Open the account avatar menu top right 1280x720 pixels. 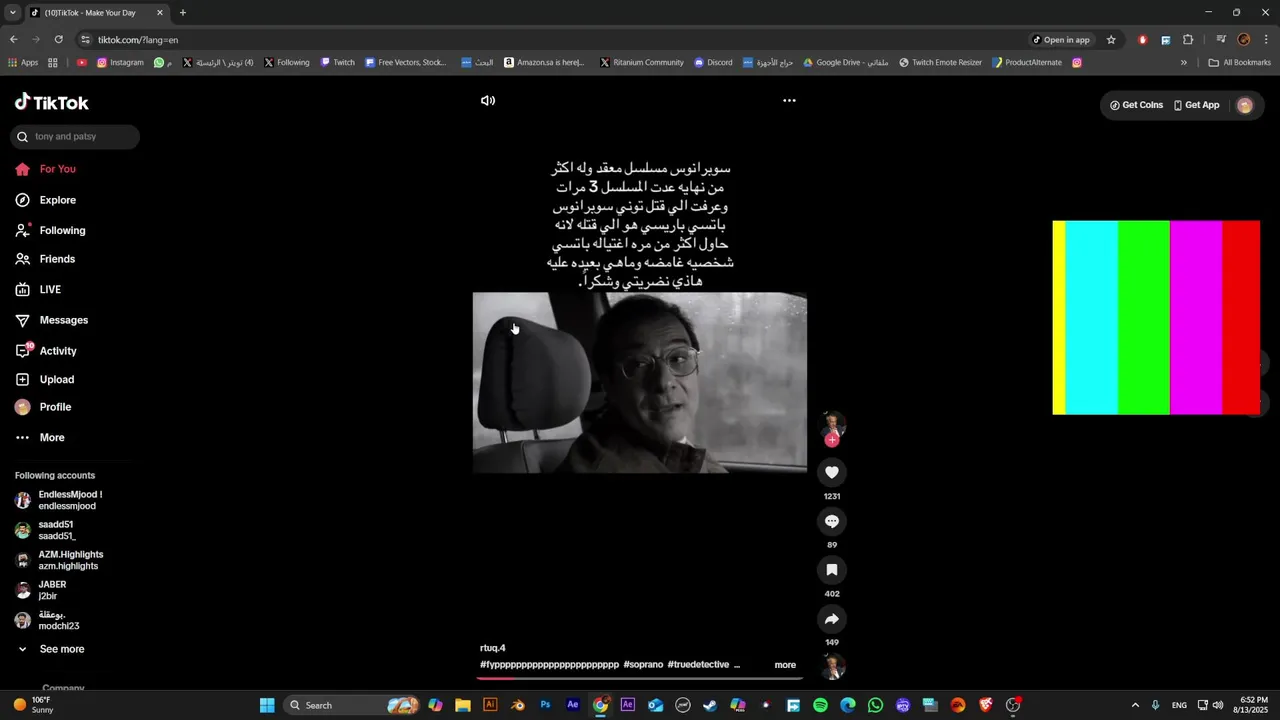1245,105
